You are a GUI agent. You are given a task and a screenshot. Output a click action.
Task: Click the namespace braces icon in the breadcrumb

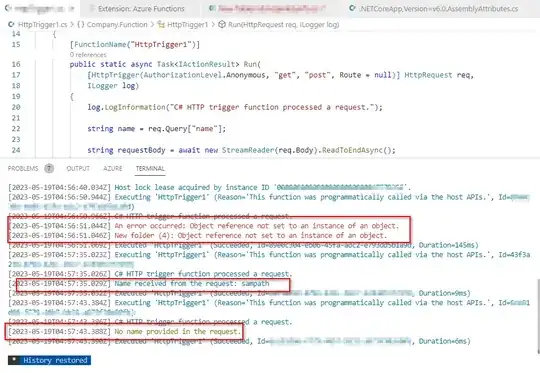(x=81, y=24)
